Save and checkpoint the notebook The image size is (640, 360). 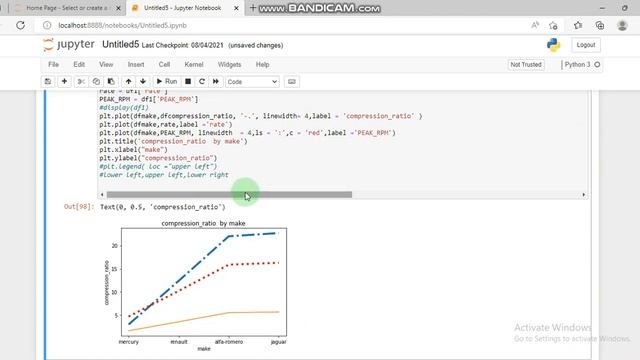(48, 82)
